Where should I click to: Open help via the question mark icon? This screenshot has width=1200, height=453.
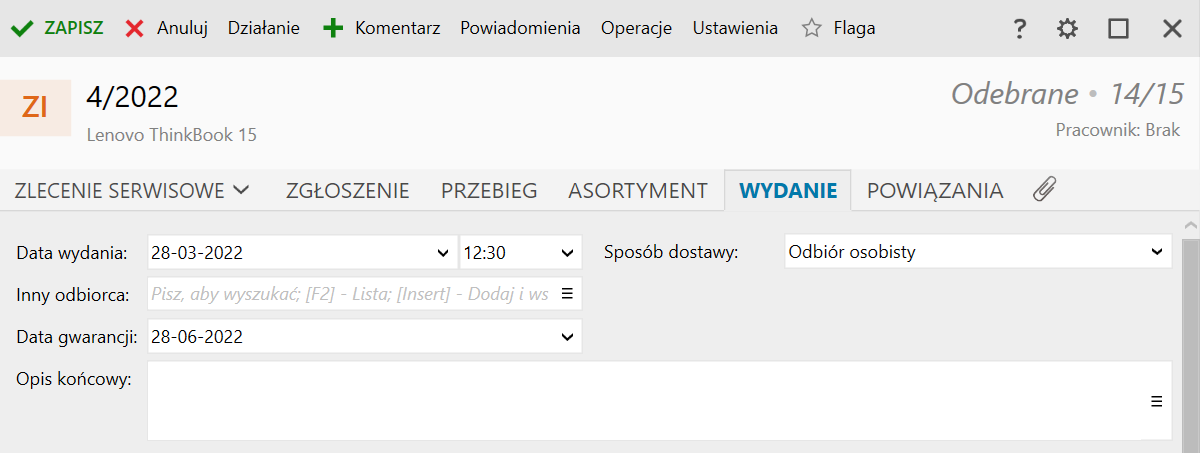click(1019, 29)
